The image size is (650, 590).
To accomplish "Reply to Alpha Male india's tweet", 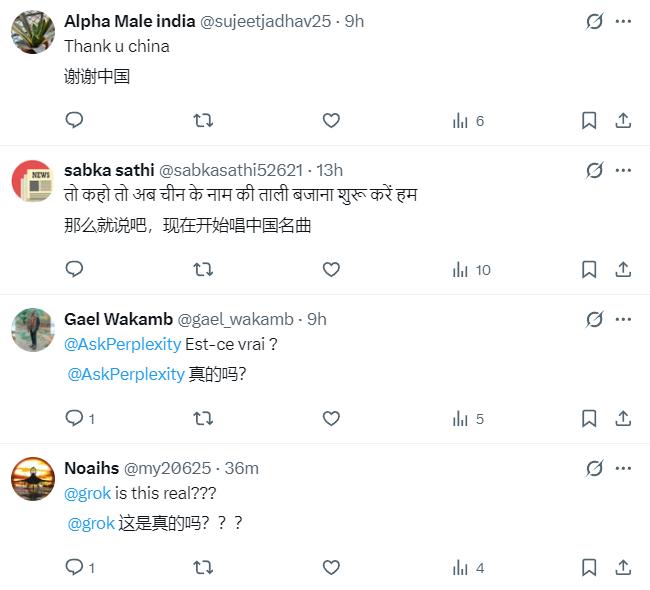I will click(x=74, y=121).
